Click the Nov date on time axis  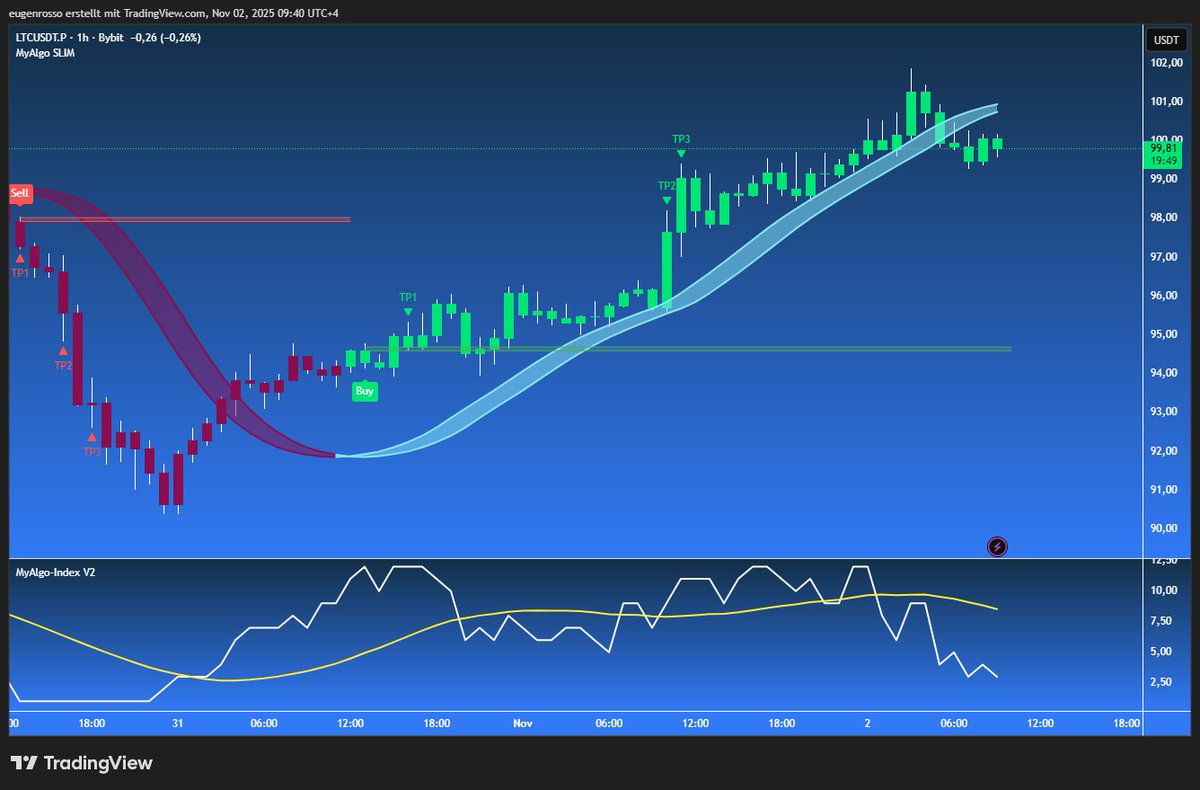click(x=523, y=722)
